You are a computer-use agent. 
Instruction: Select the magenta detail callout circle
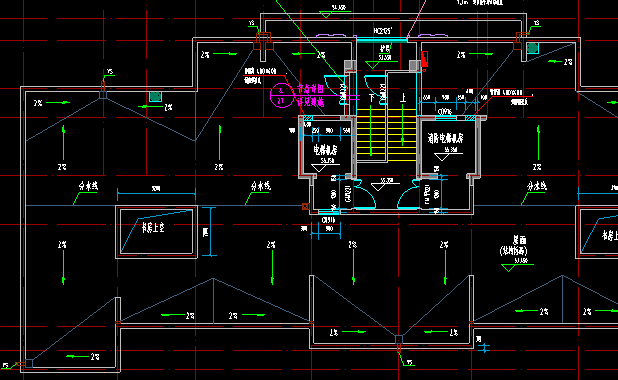point(281,95)
